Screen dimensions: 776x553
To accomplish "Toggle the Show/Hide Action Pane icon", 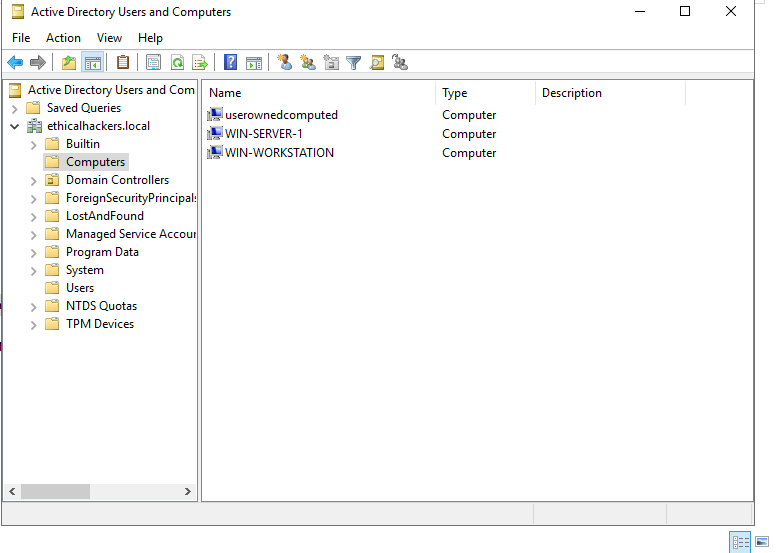I will coord(254,62).
